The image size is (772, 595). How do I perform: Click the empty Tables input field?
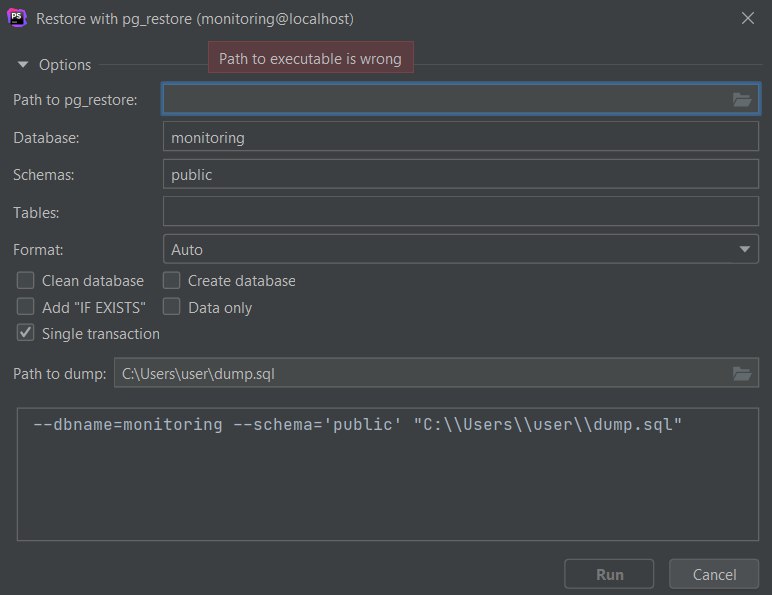[x=461, y=211]
